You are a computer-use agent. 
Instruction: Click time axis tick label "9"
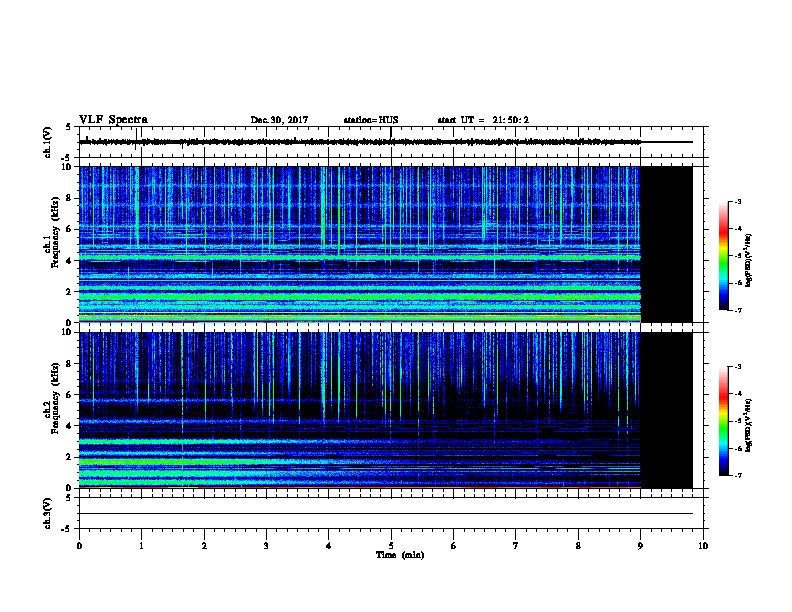[640, 546]
